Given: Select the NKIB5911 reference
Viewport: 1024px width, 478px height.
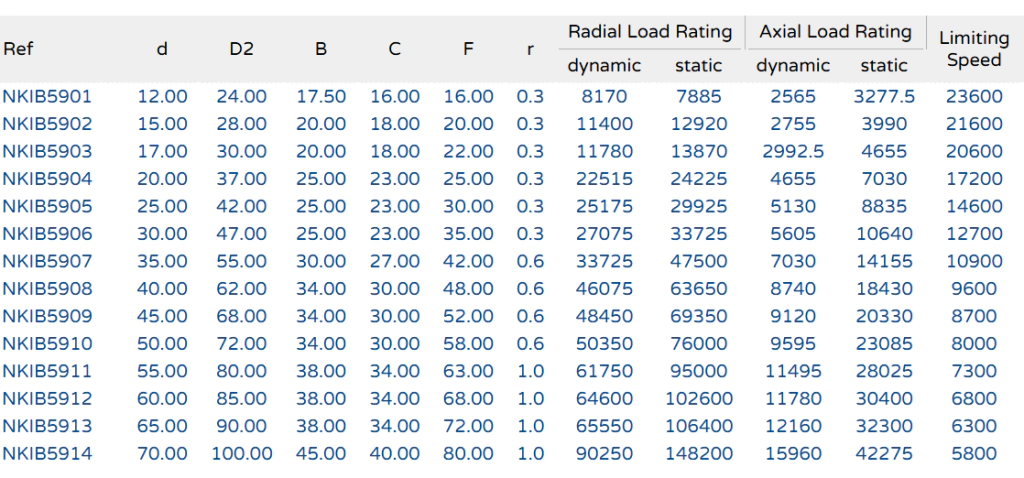Looking at the screenshot, I should point(47,371).
